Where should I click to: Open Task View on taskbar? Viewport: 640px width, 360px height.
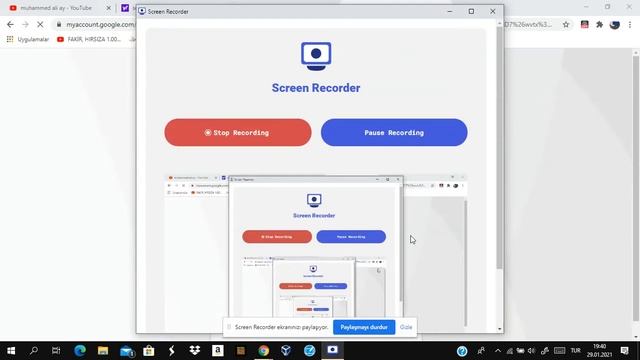point(56,351)
